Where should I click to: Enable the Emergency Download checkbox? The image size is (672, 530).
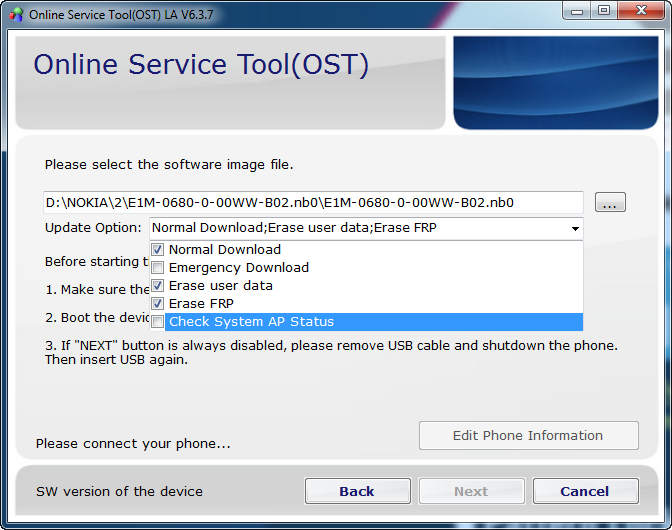tap(158, 268)
